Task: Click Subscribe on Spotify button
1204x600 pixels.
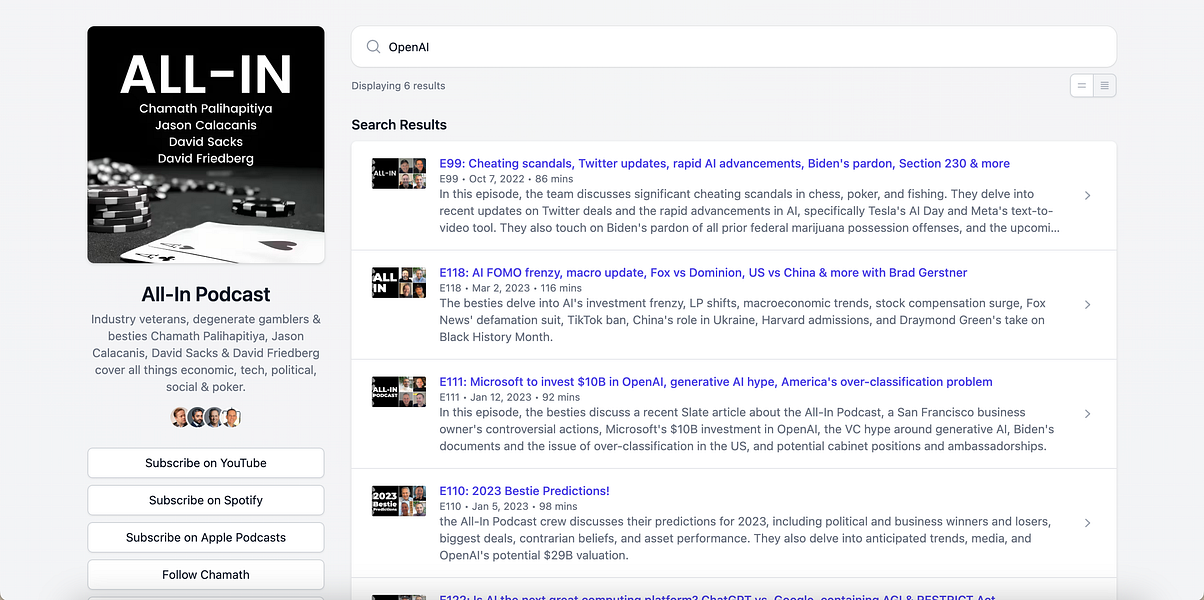Action: 206,500
